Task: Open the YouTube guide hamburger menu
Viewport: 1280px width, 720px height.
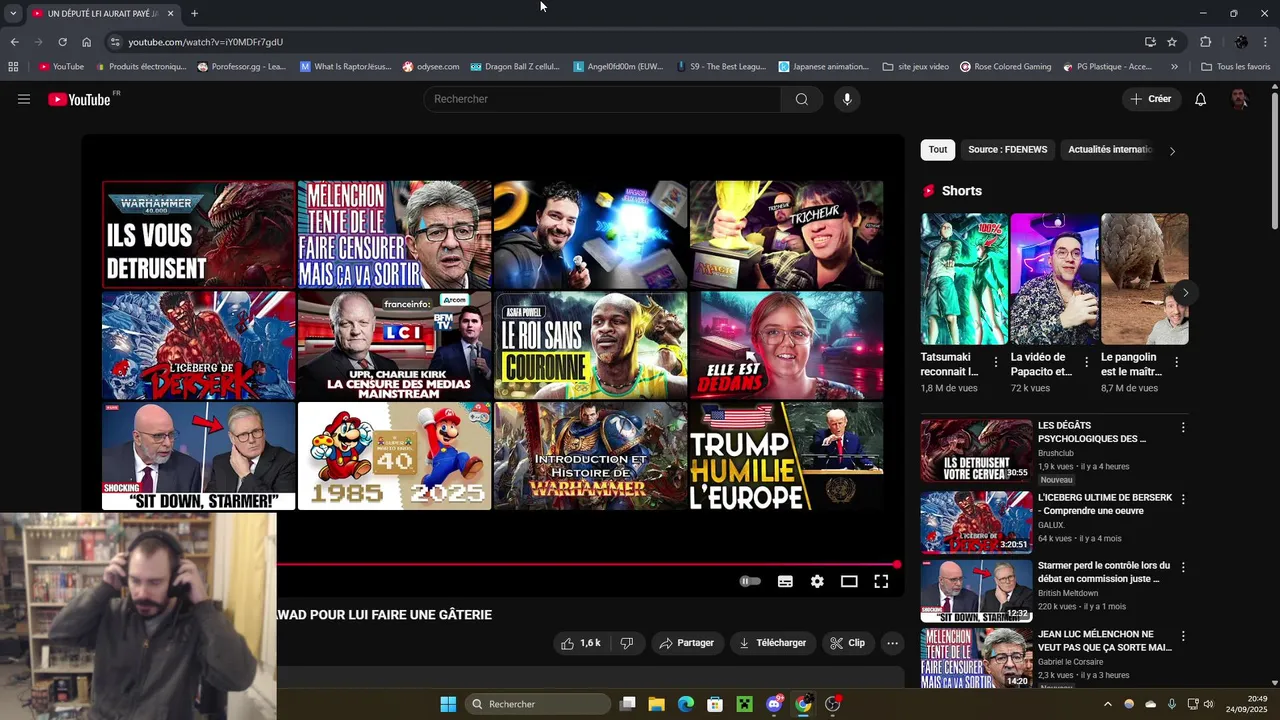Action: (x=24, y=99)
